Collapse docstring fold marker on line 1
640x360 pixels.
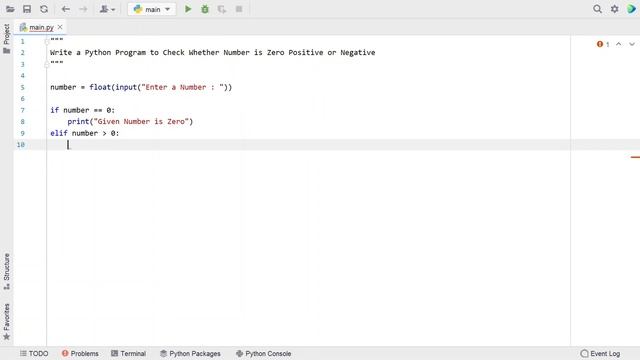[x=47, y=41]
